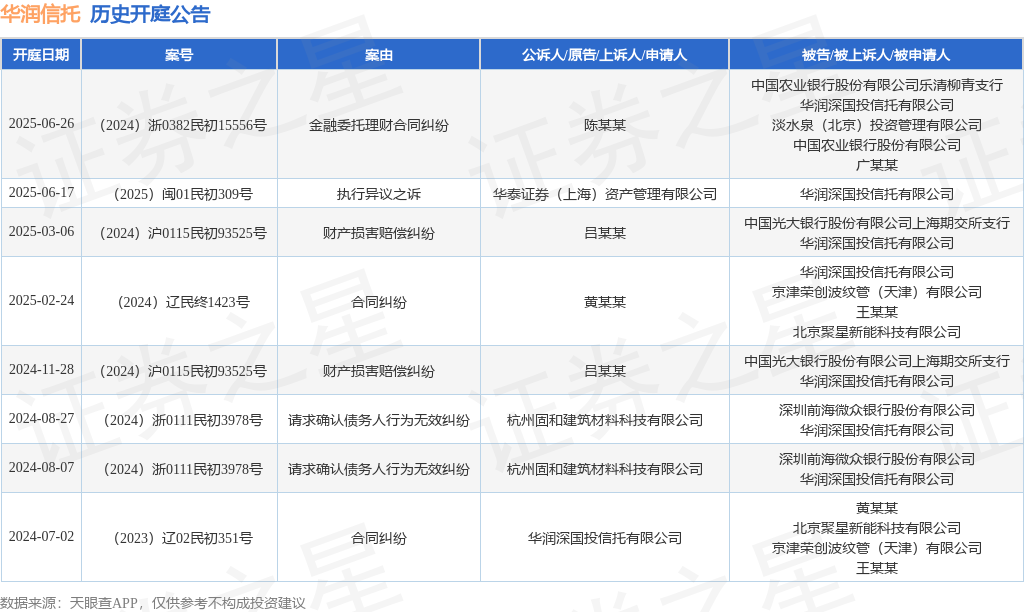Select the 案号 column header

tap(179, 55)
